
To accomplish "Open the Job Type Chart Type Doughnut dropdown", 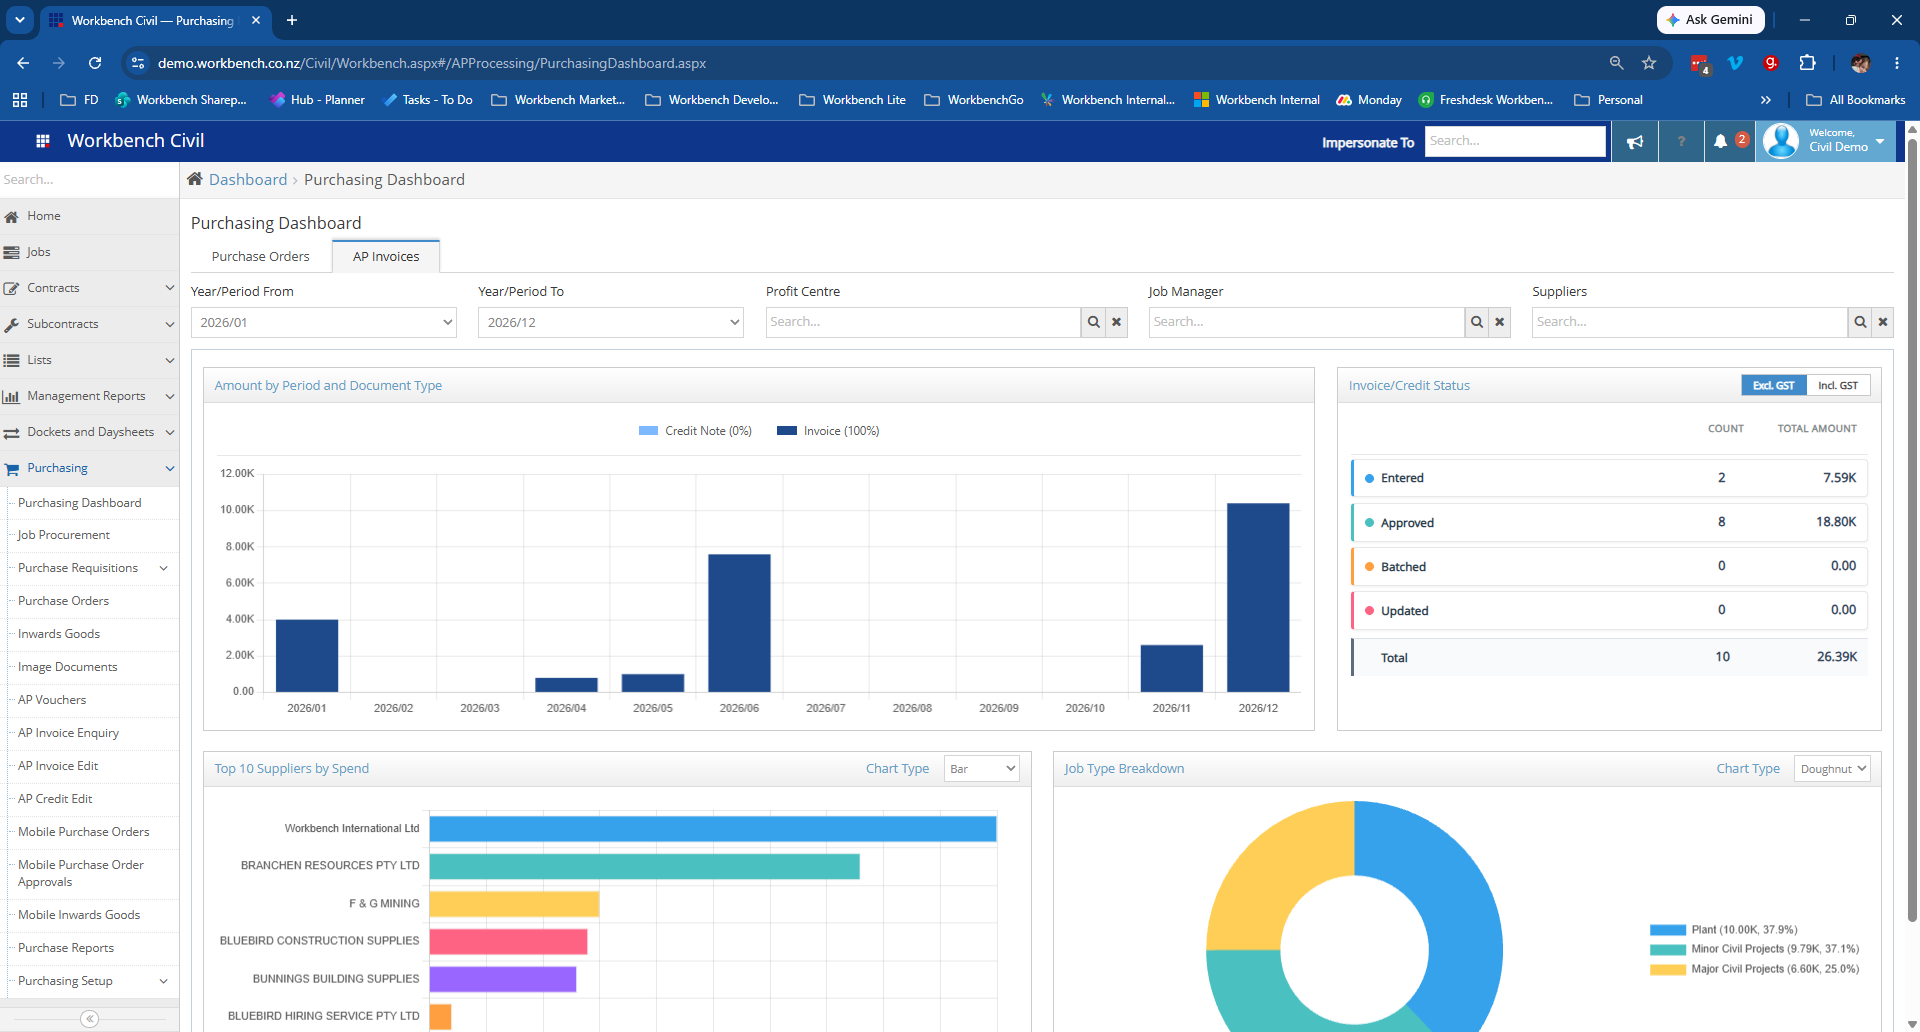I will click(x=1832, y=769).
